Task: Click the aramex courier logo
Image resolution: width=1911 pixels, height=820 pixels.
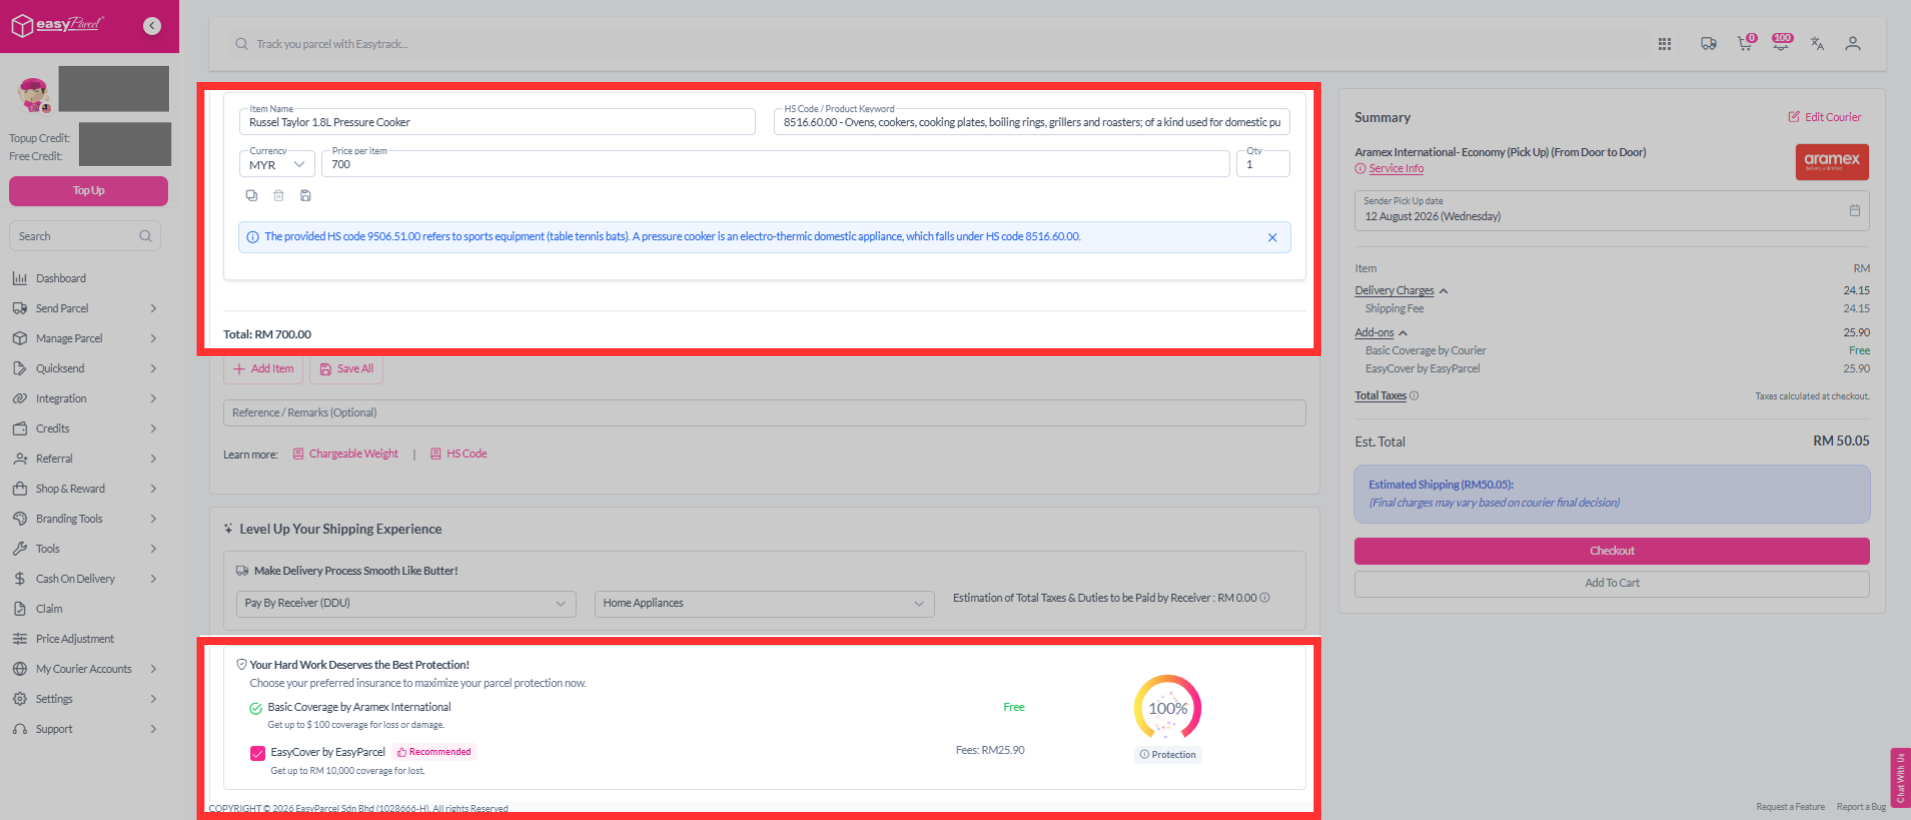Action: [x=1832, y=162]
